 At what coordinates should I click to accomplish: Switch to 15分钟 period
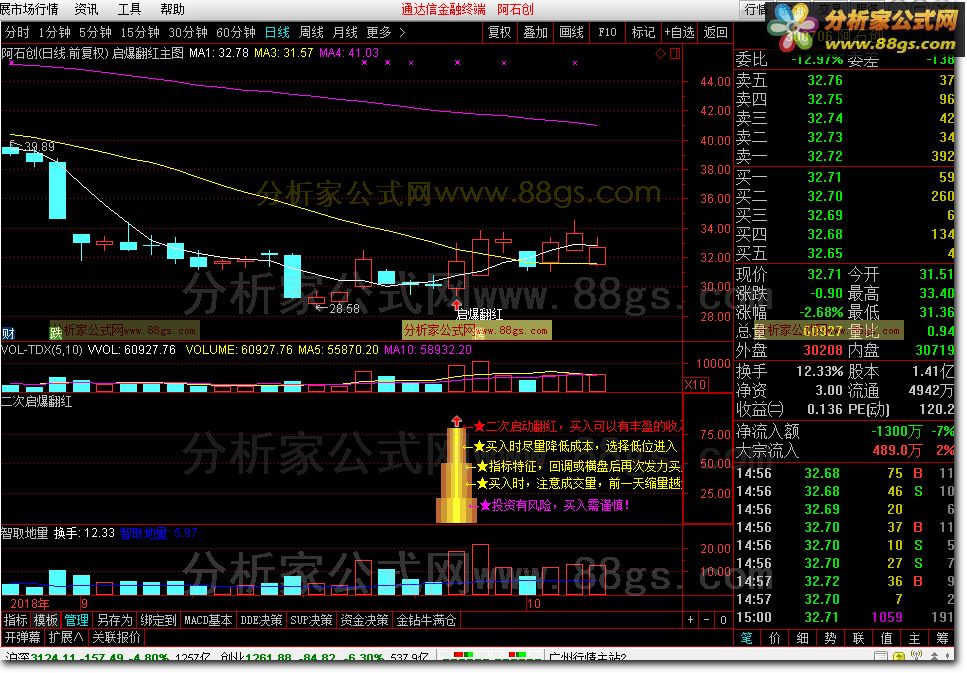(140, 32)
